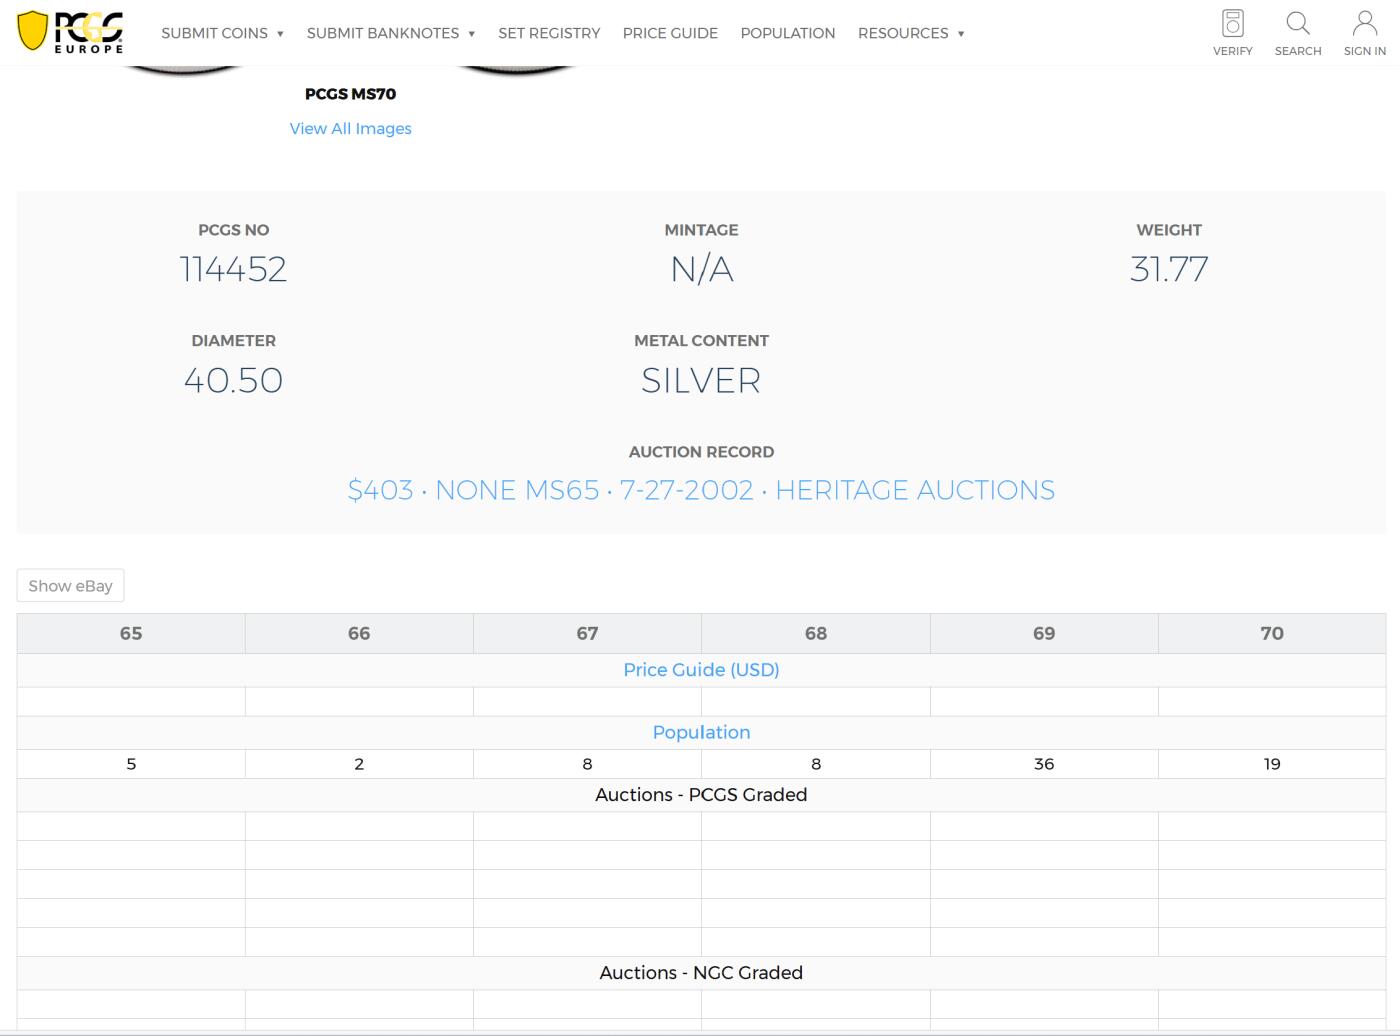The height and width of the screenshot is (1036, 1400).
Task: Select the grade 65 column header
Action: [131, 633]
